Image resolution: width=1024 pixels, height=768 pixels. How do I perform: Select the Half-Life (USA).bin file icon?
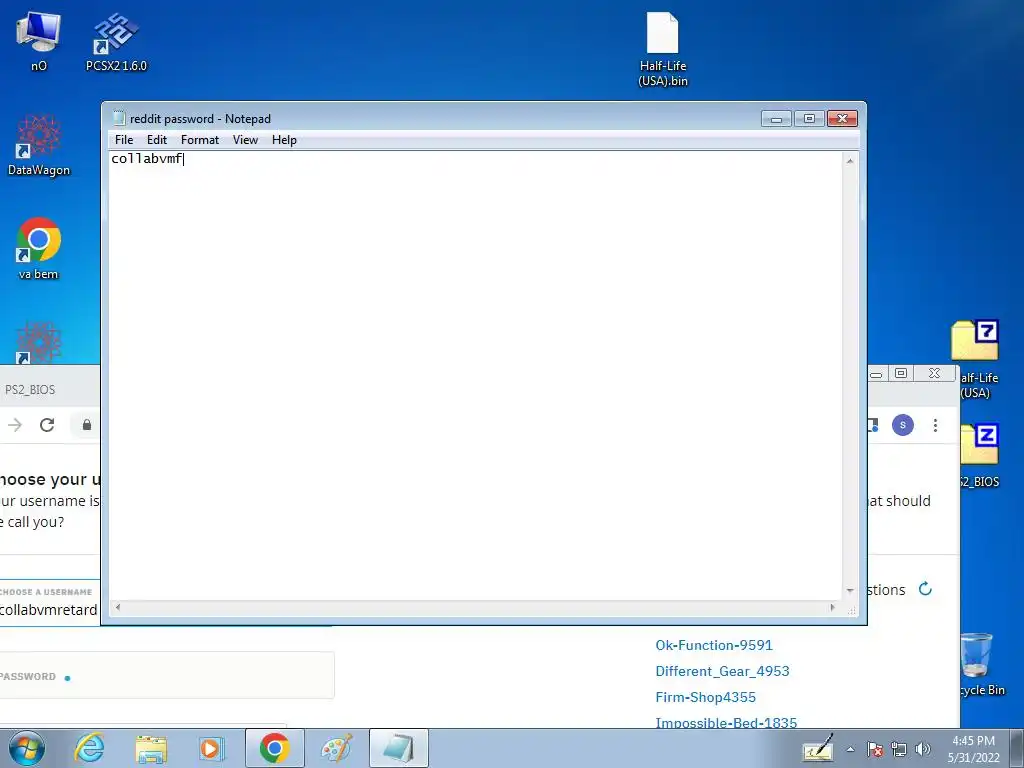[662, 49]
